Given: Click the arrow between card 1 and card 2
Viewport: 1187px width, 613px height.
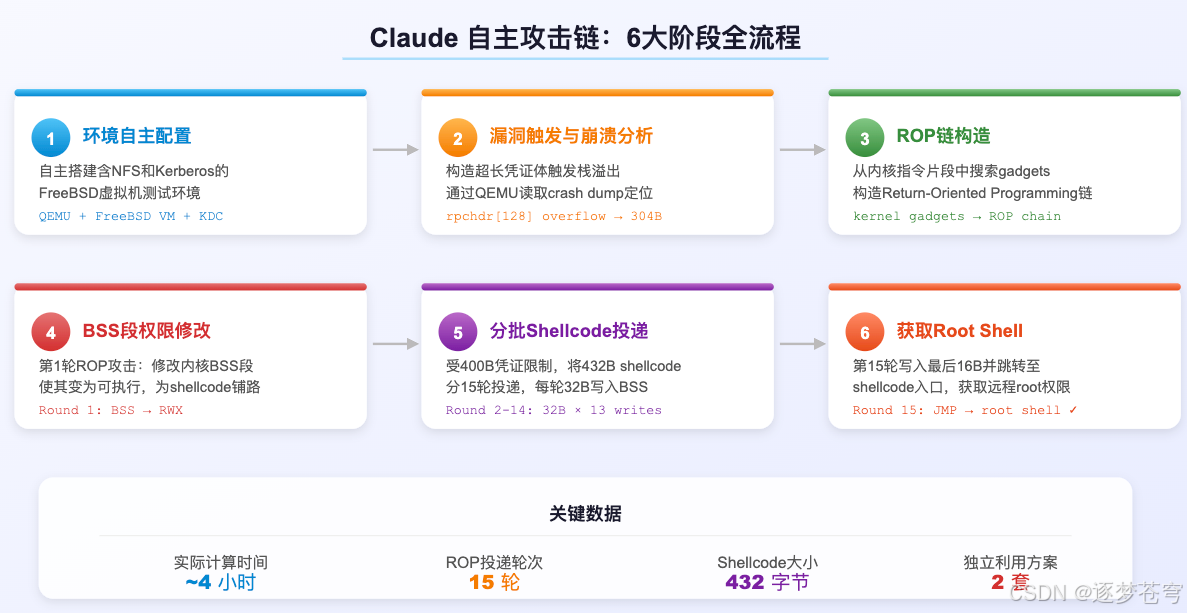Looking at the screenshot, I should click(x=396, y=148).
